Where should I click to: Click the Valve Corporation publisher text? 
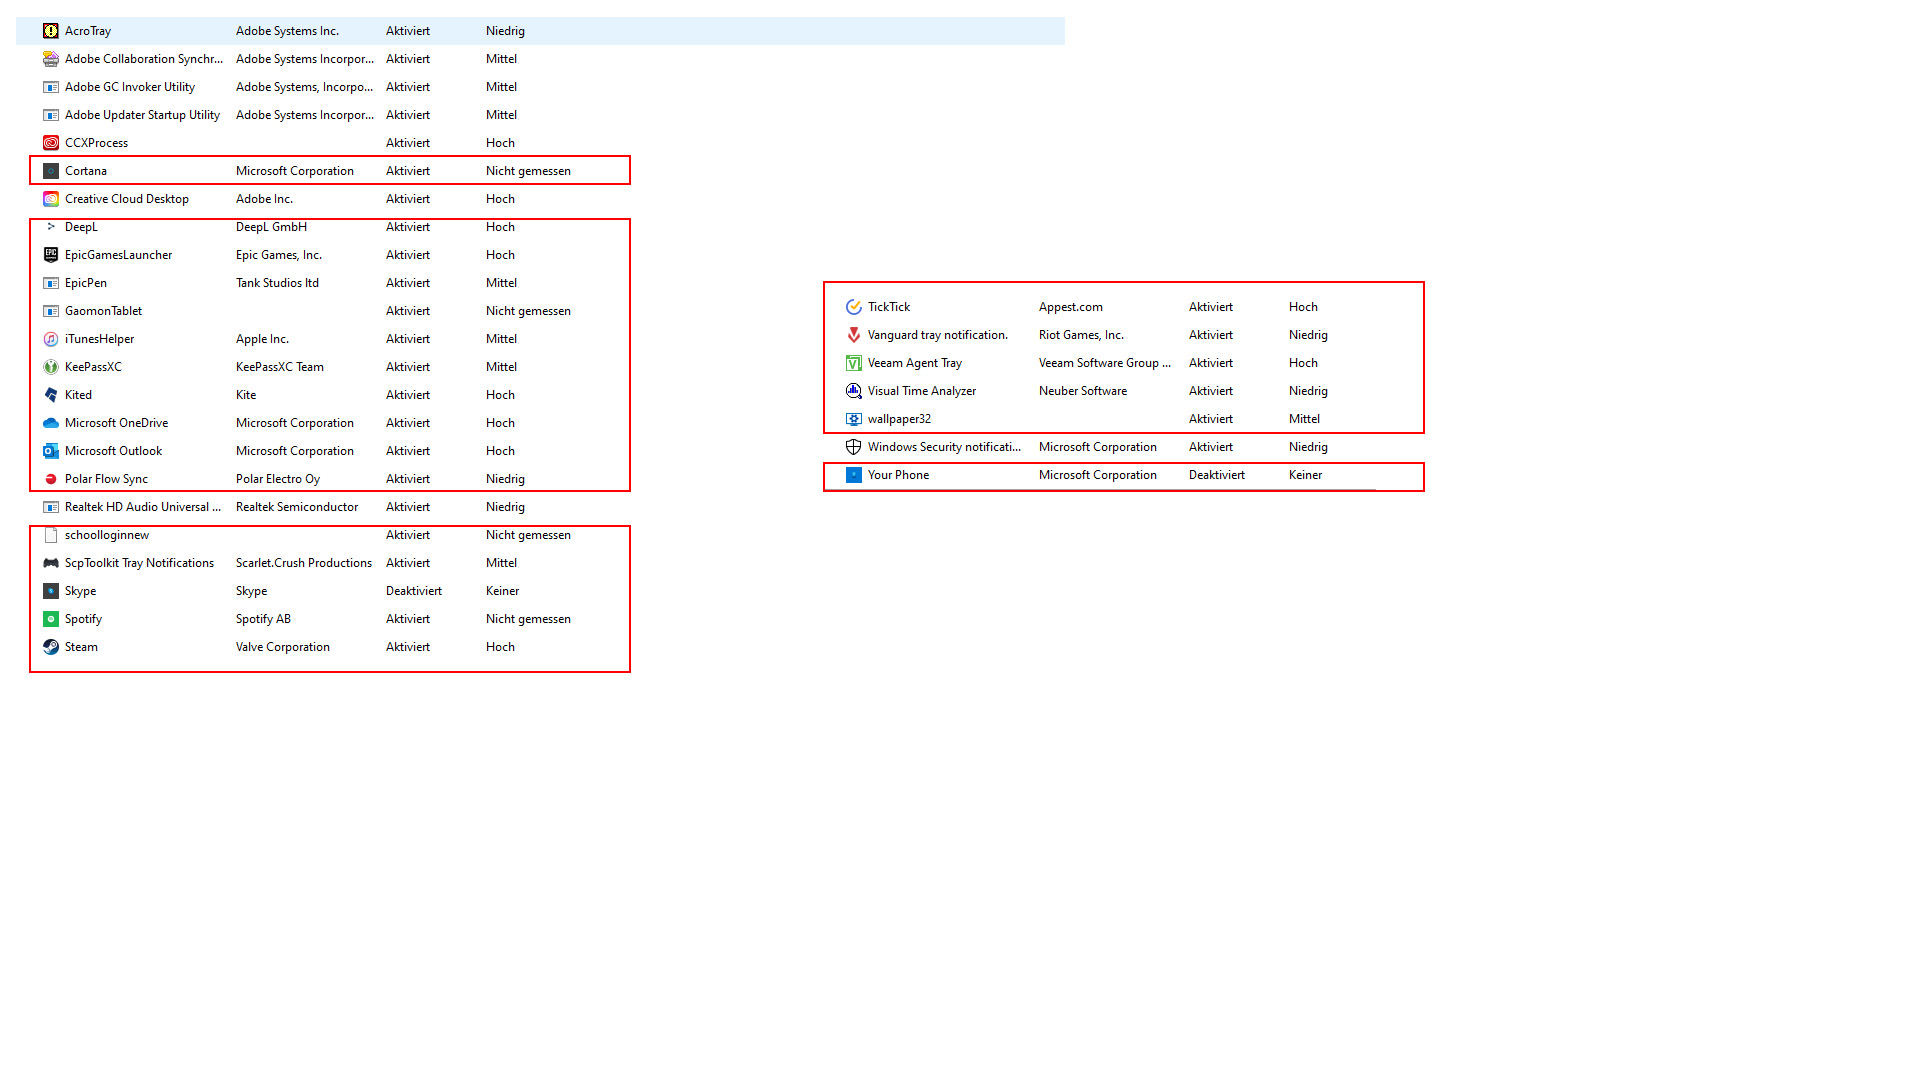point(282,647)
